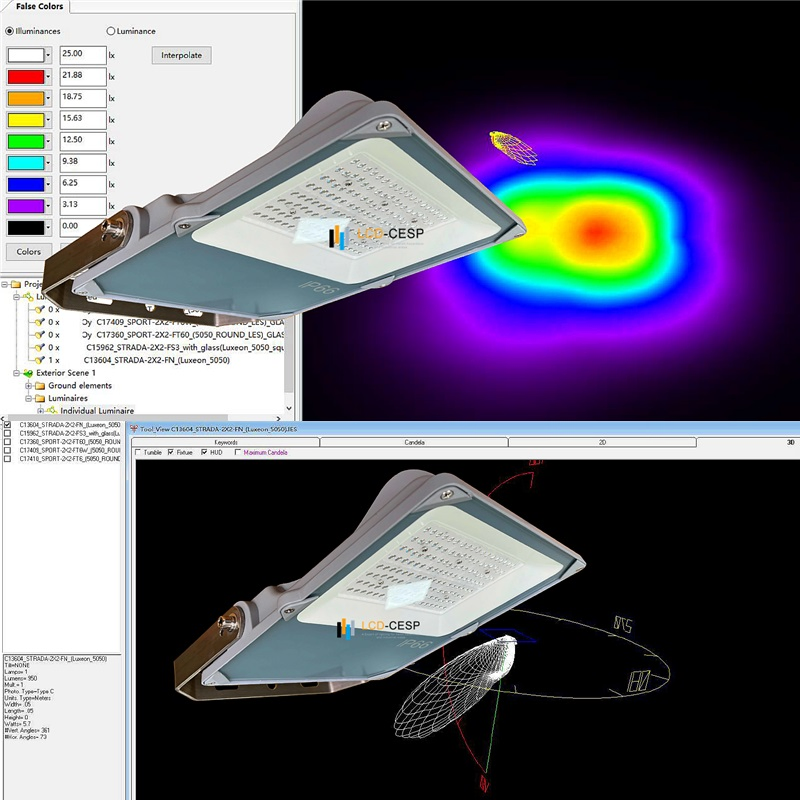The image size is (800, 800).
Task: Select the Illuminances radio button
Action: 11,32
